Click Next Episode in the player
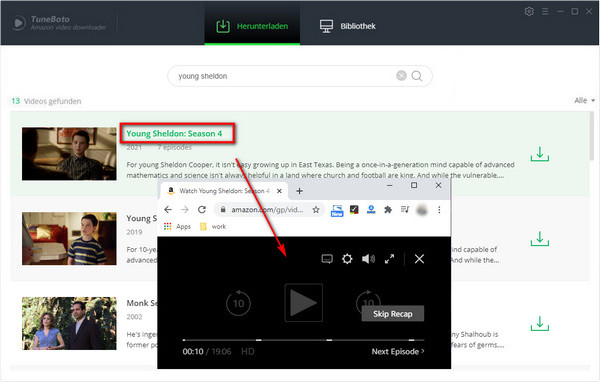The height and width of the screenshot is (382, 600). (x=398, y=351)
